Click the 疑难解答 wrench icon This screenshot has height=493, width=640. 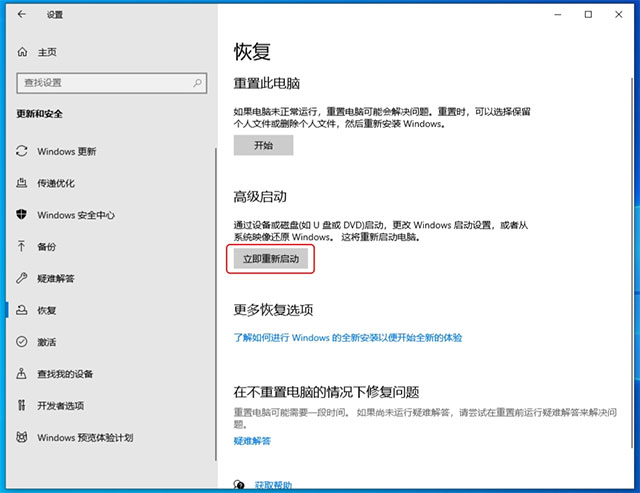click(22, 278)
